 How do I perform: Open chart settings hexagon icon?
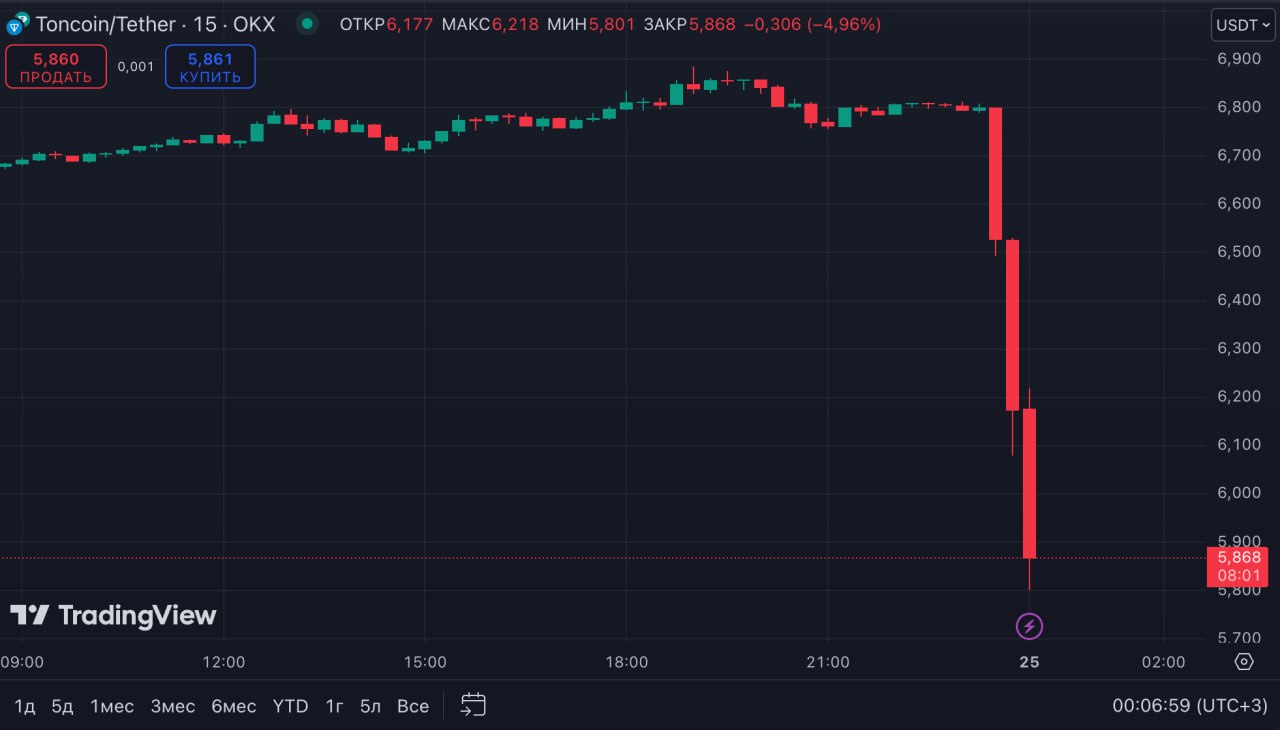1244,662
